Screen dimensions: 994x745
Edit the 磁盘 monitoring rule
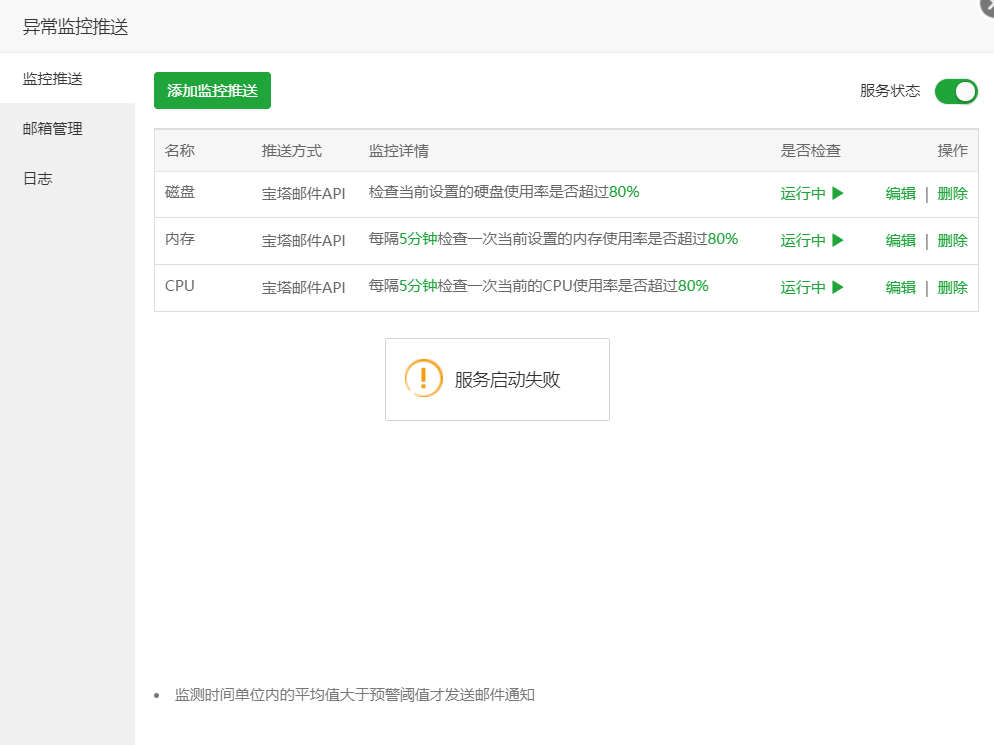coord(899,194)
